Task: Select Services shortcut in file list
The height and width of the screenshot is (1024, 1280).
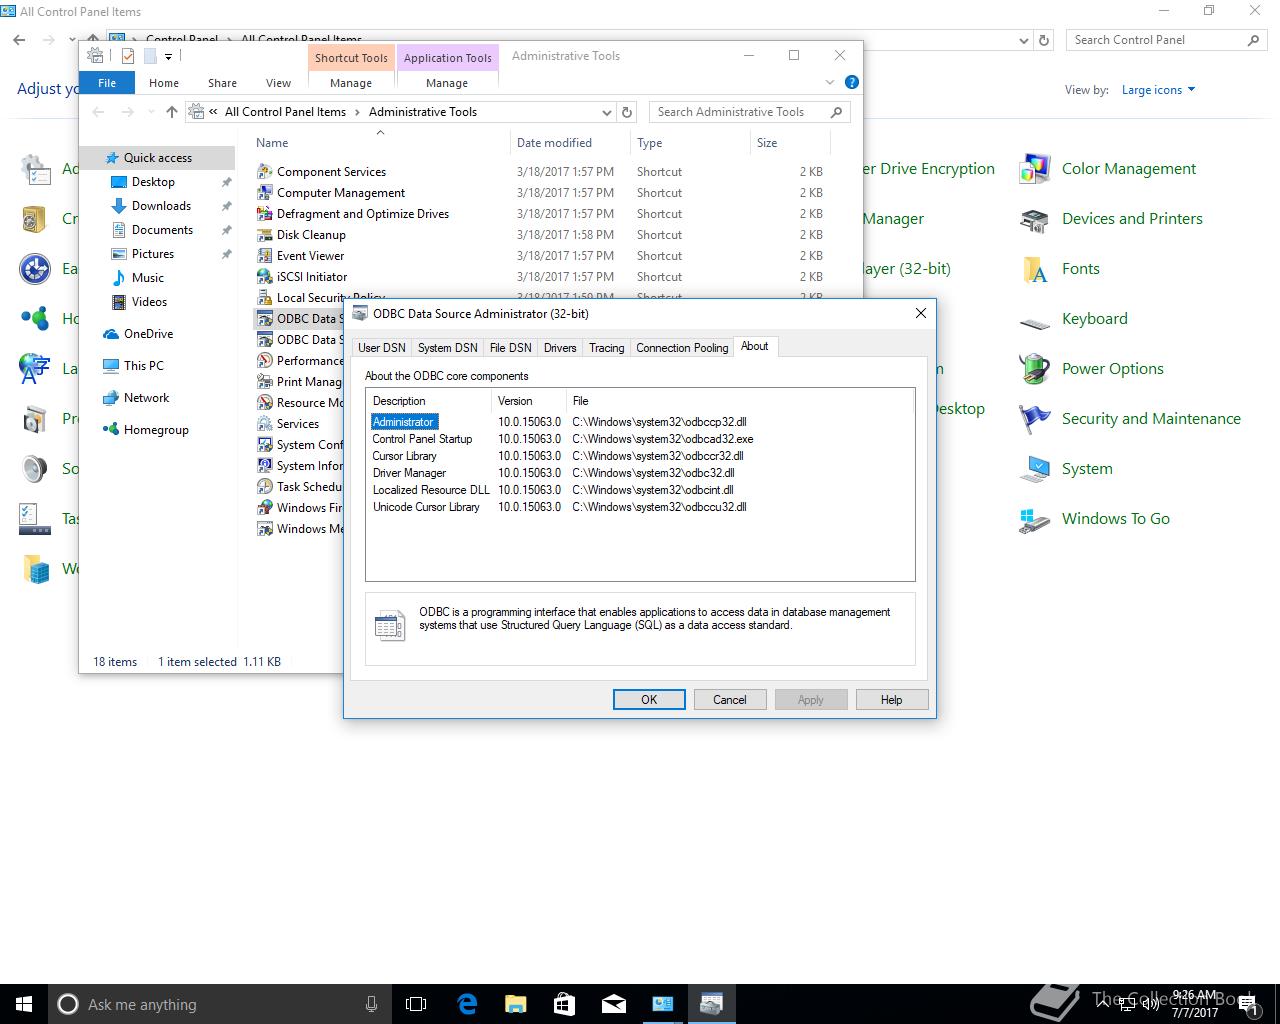Action: (x=296, y=424)
